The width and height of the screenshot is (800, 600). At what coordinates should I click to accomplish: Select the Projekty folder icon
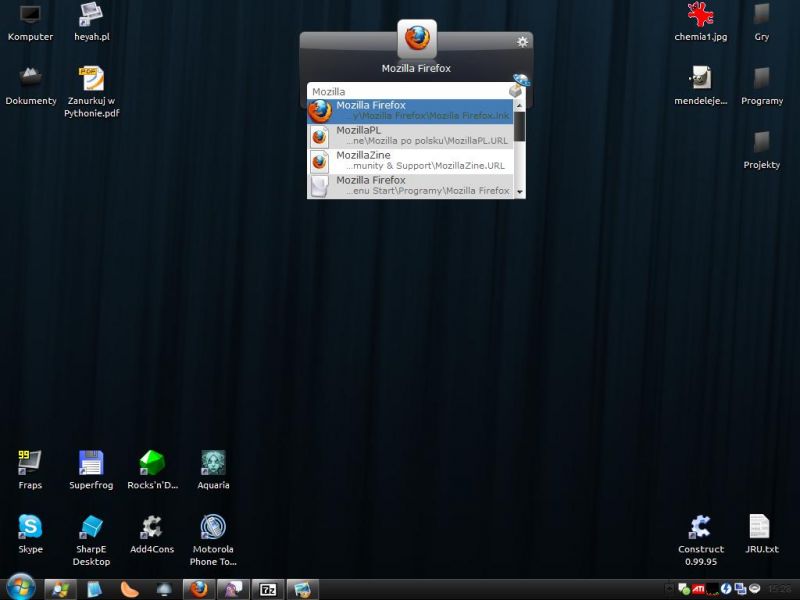pyautogui.click(x=762, y=151)
